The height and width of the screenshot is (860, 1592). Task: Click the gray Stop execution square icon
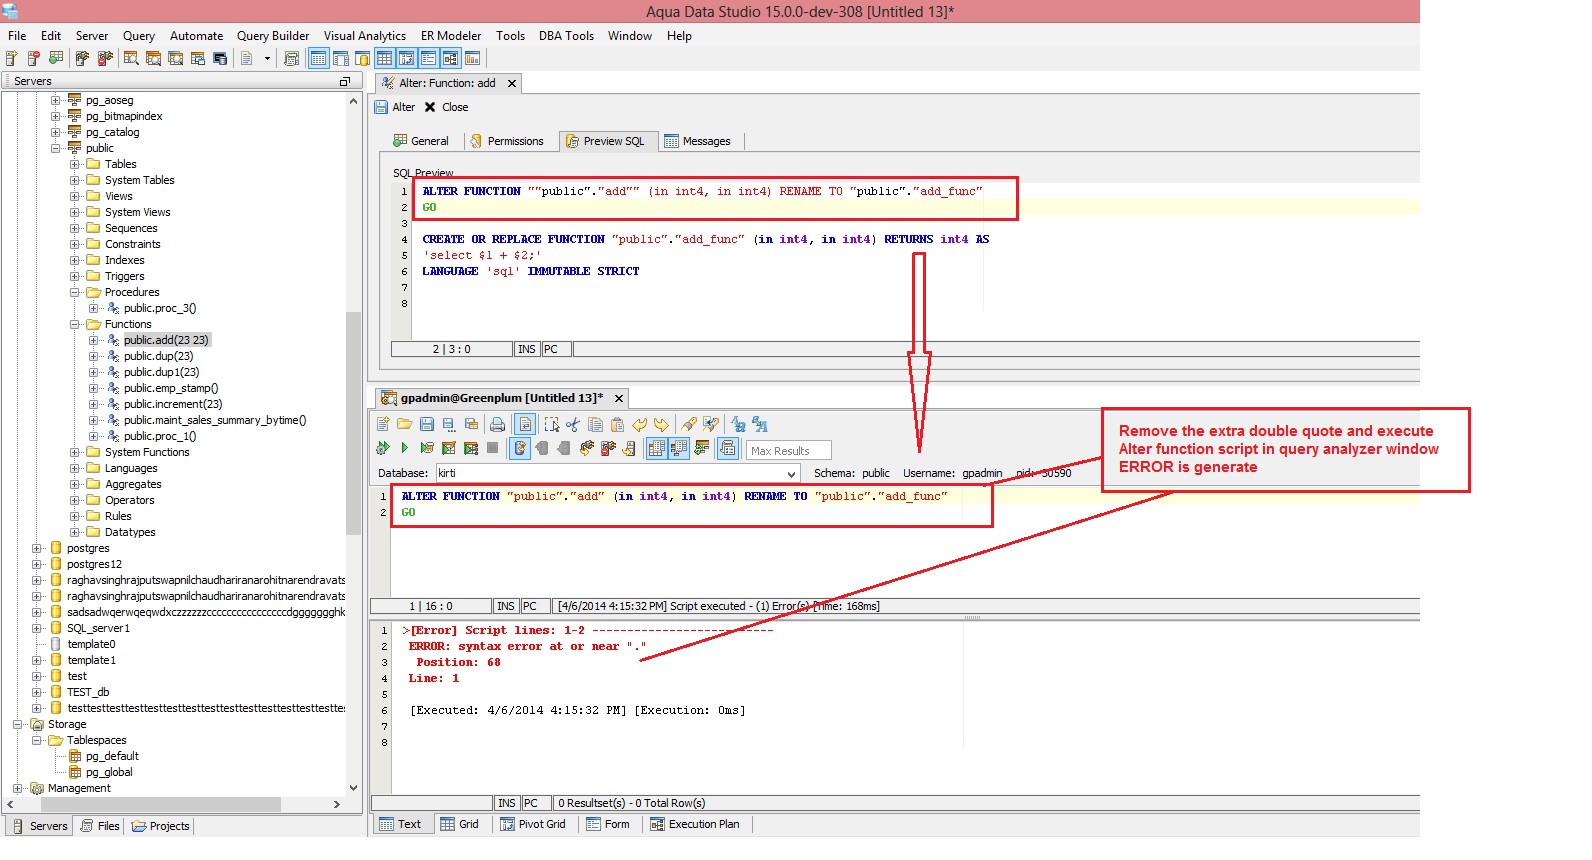(492, 448)
